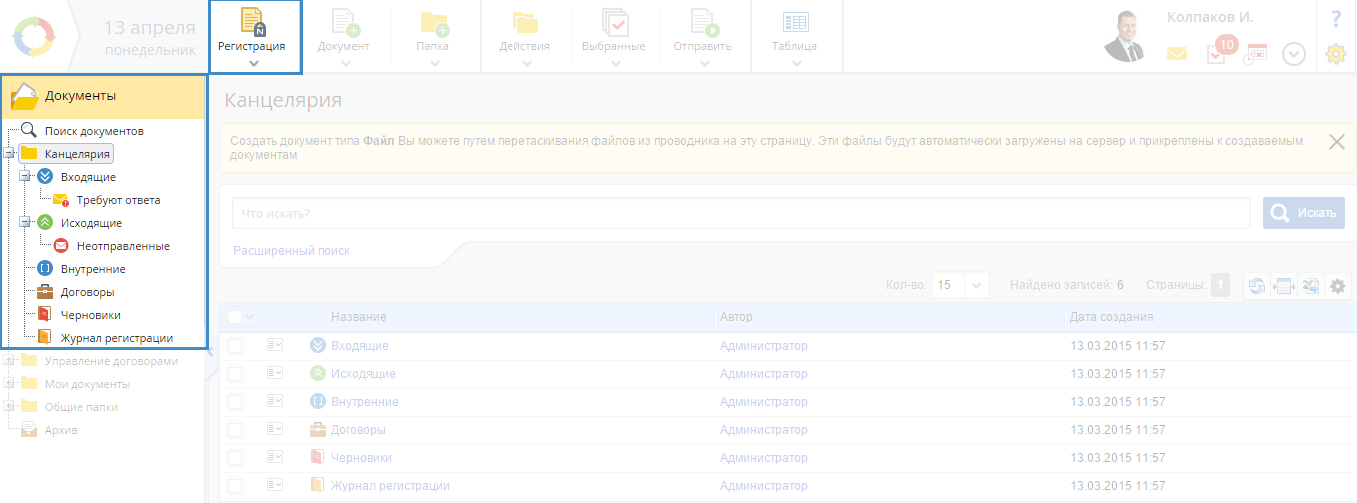The height and width of the screenshot is (503, 1357).
Task: Open the Регистрация toolbar menu
Action: tap(254, 37)
